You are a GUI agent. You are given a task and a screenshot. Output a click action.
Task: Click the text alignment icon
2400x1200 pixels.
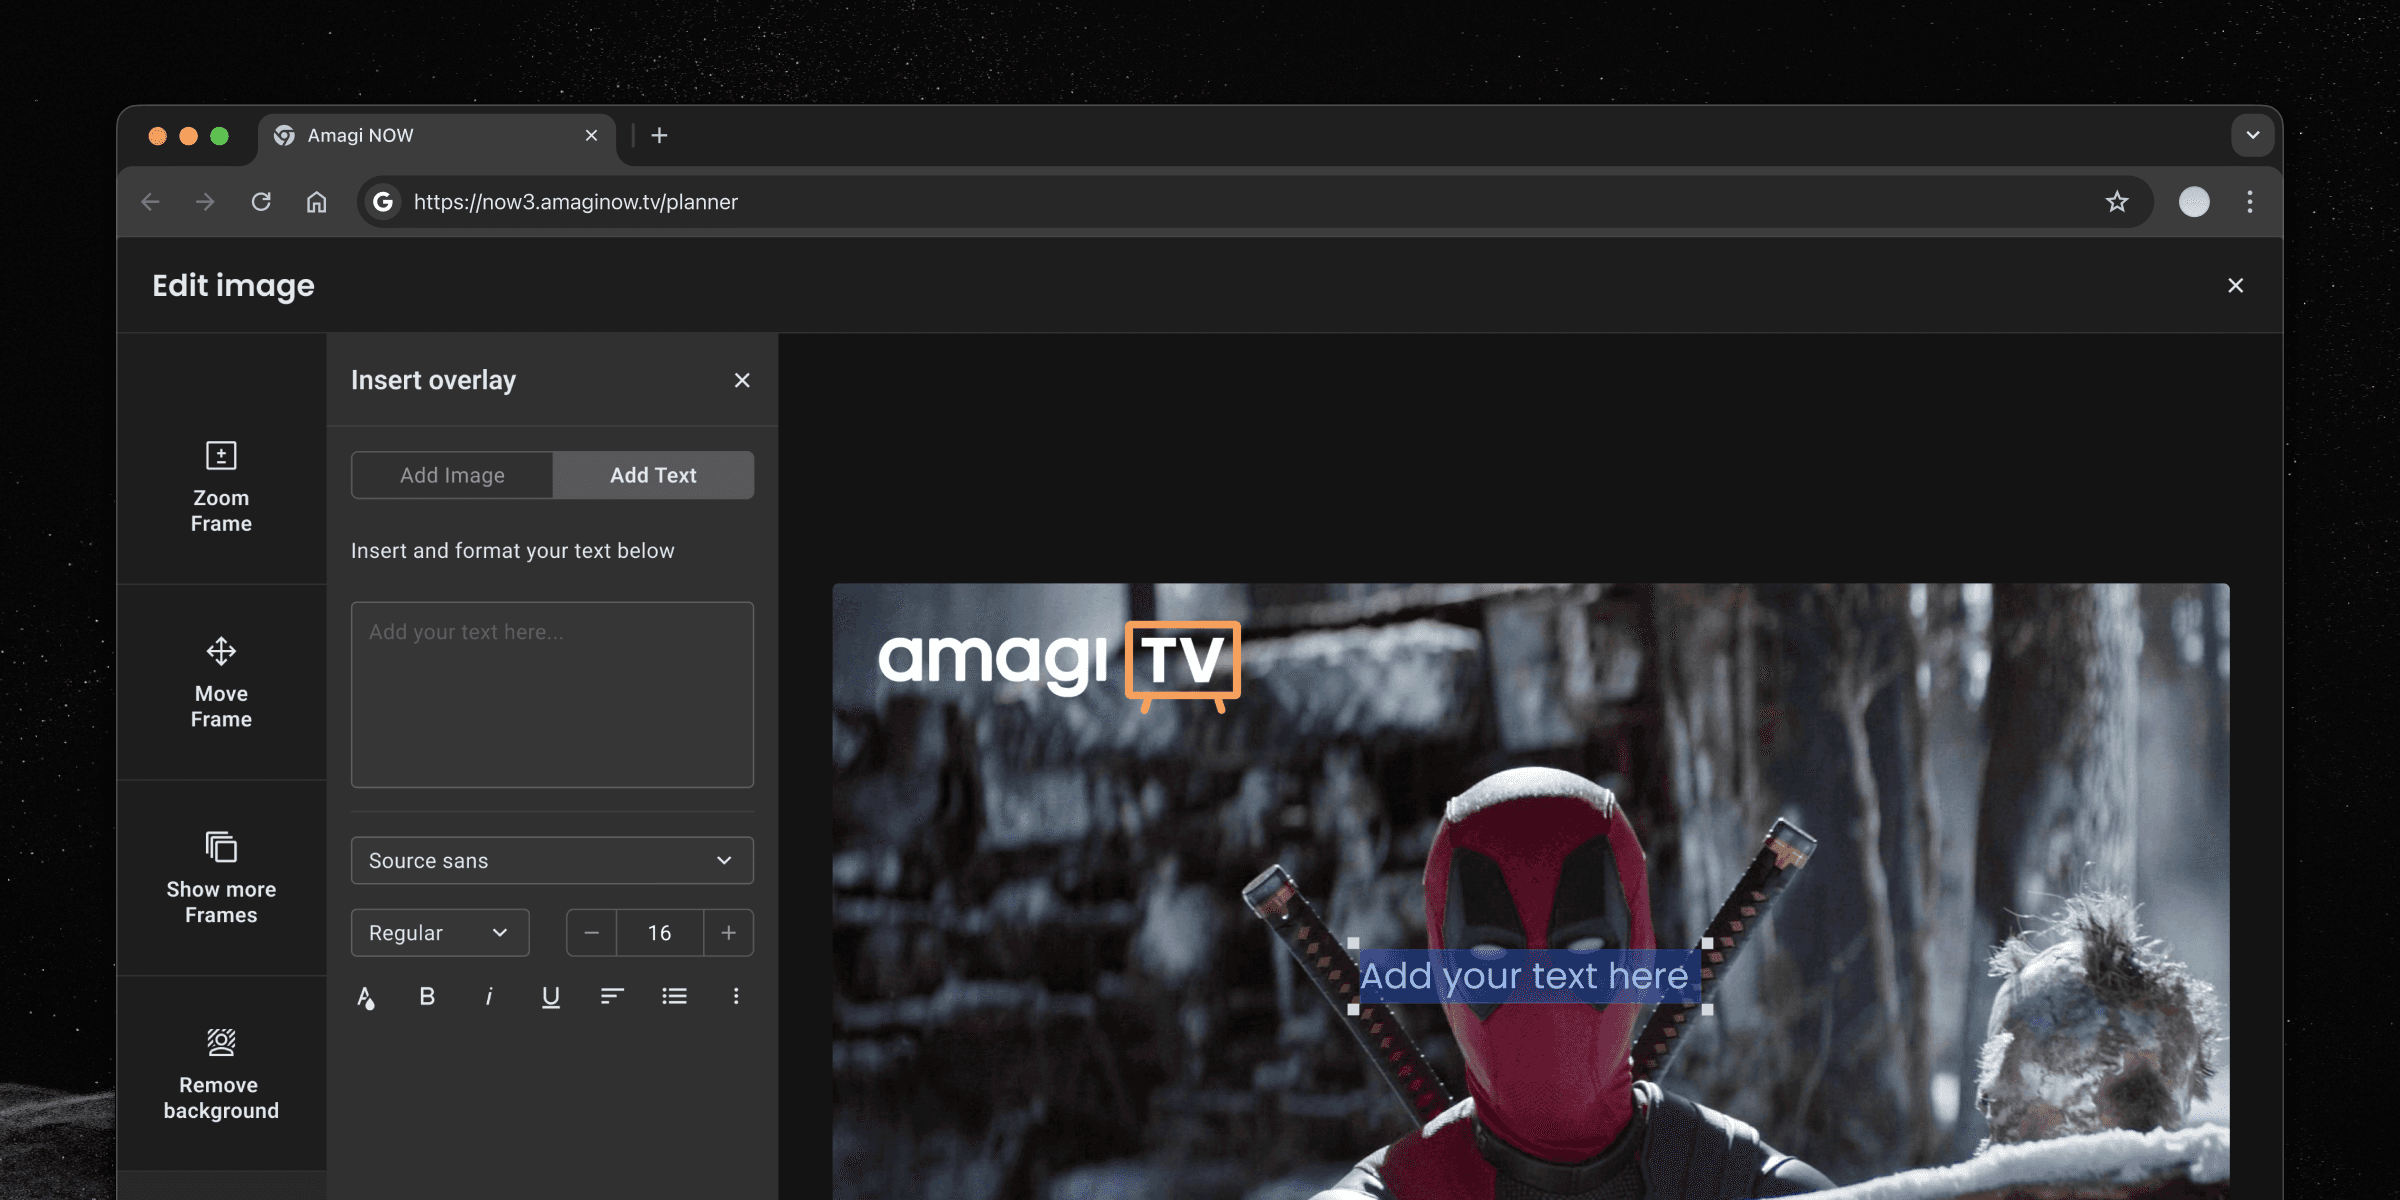tap(612, 996)
